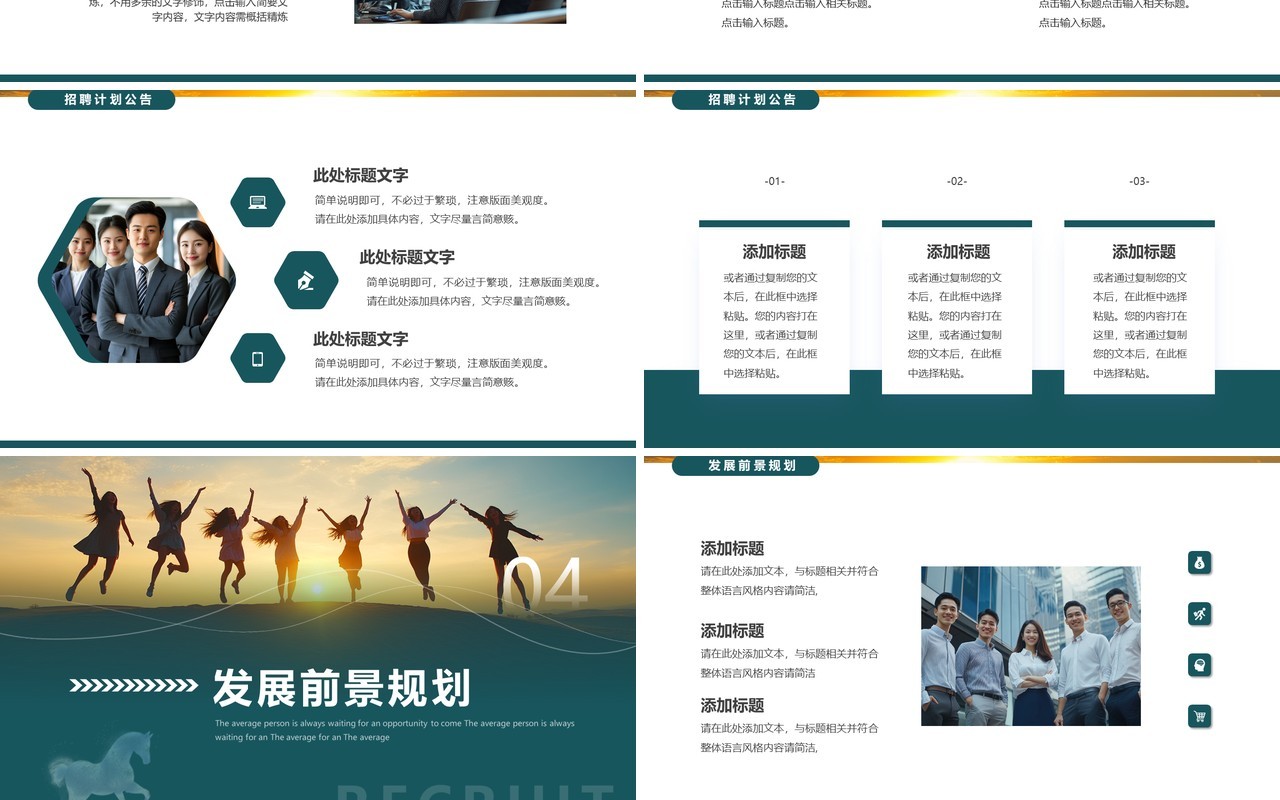Click 此处标题文字 beside the laptop icon
This screenshot has width=1280, height=800.
pos(361,175)
